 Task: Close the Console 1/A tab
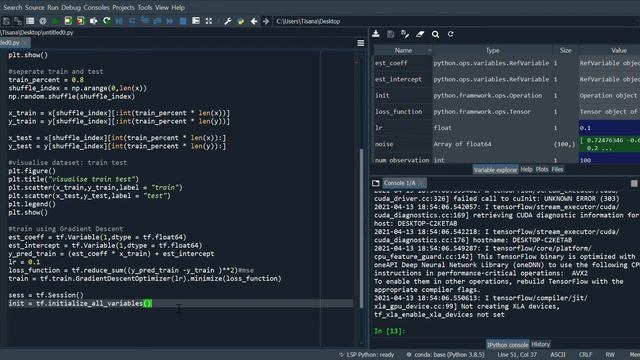(422, 183)
